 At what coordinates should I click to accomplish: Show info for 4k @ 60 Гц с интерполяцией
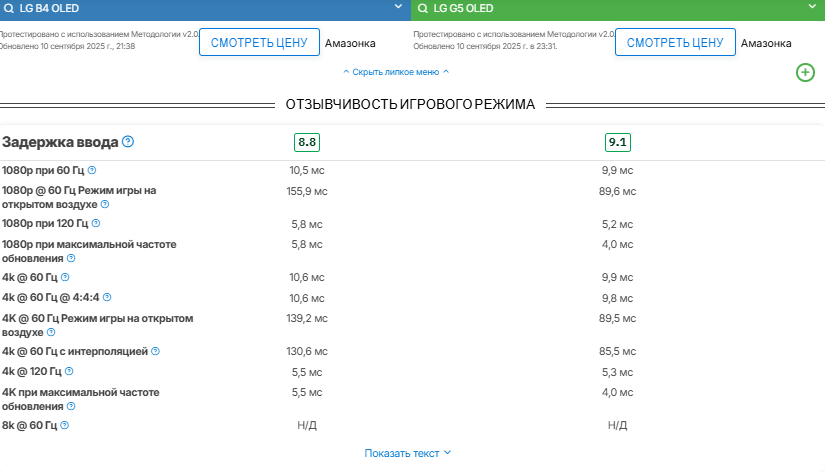155,352
